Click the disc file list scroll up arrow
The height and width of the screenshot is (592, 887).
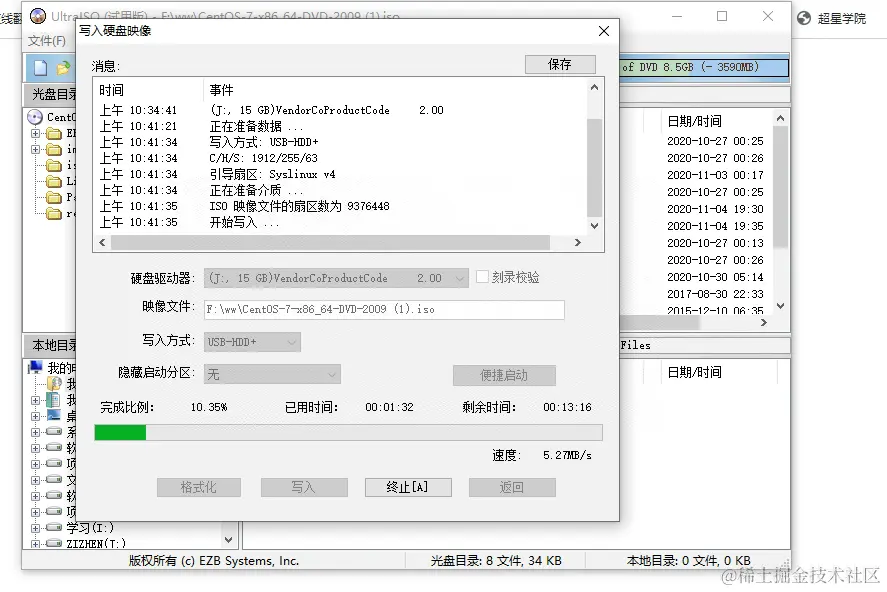coord(781,118)
